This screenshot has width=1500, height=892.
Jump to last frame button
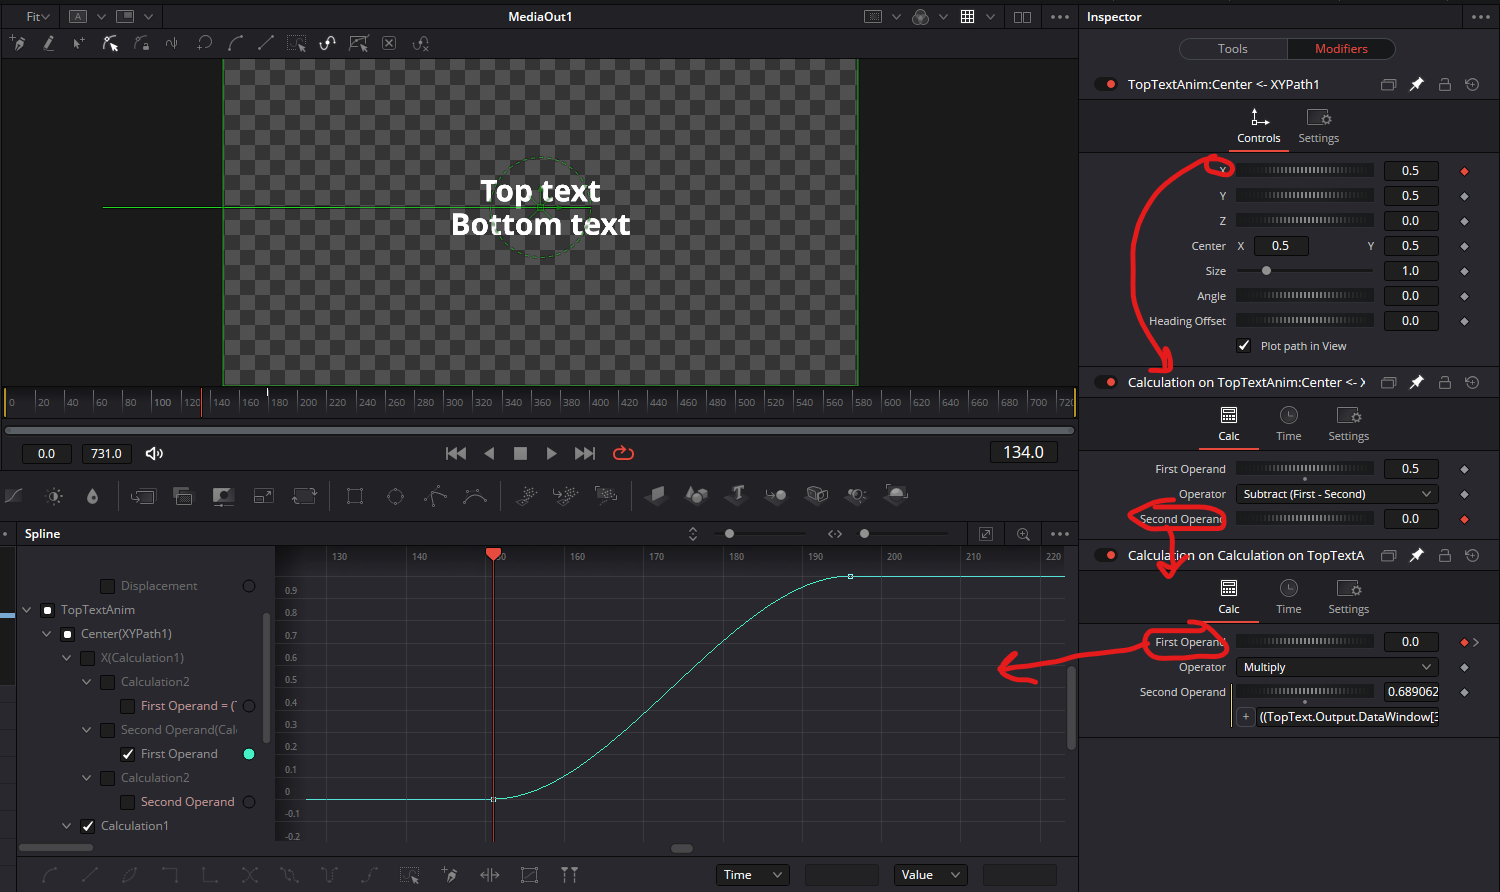[585, 453]
